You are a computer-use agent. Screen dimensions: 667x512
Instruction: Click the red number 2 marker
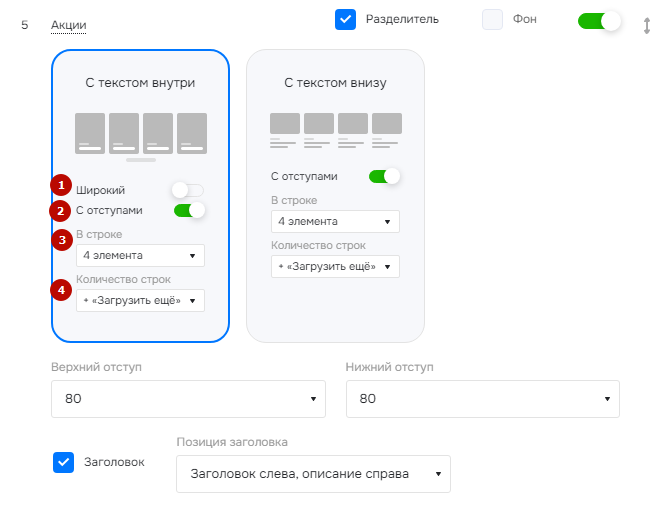60,211
